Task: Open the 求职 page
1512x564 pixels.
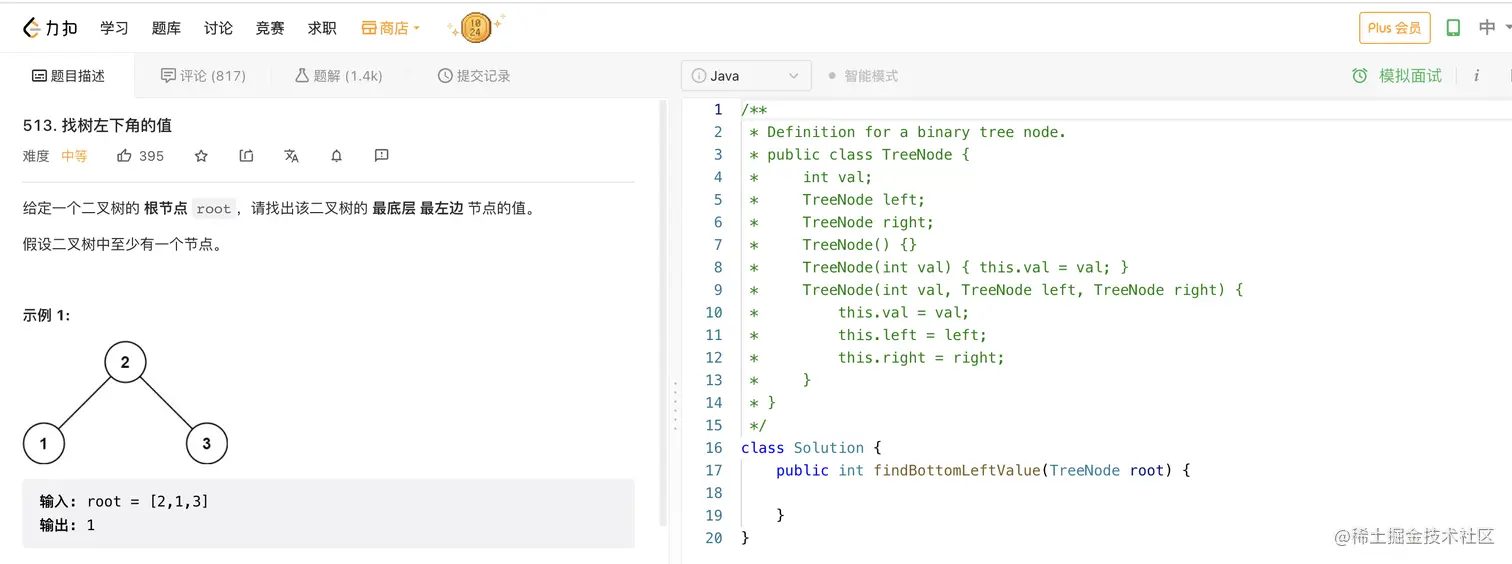Action: coord(322,28)
